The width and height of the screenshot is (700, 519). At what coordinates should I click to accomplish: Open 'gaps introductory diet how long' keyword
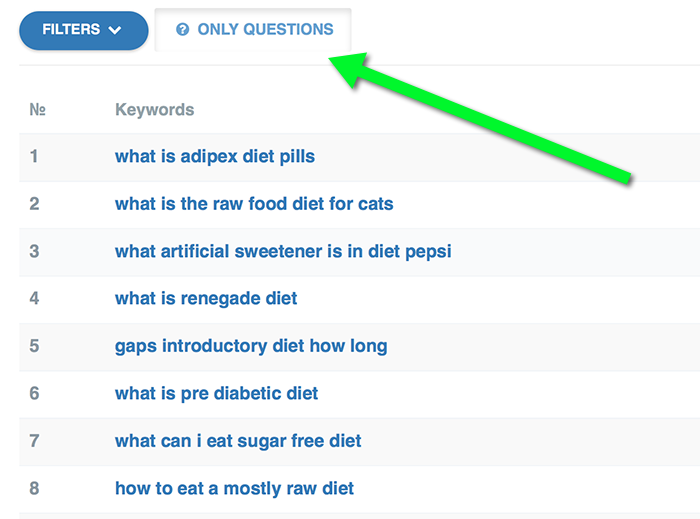[x=251, y=346]
